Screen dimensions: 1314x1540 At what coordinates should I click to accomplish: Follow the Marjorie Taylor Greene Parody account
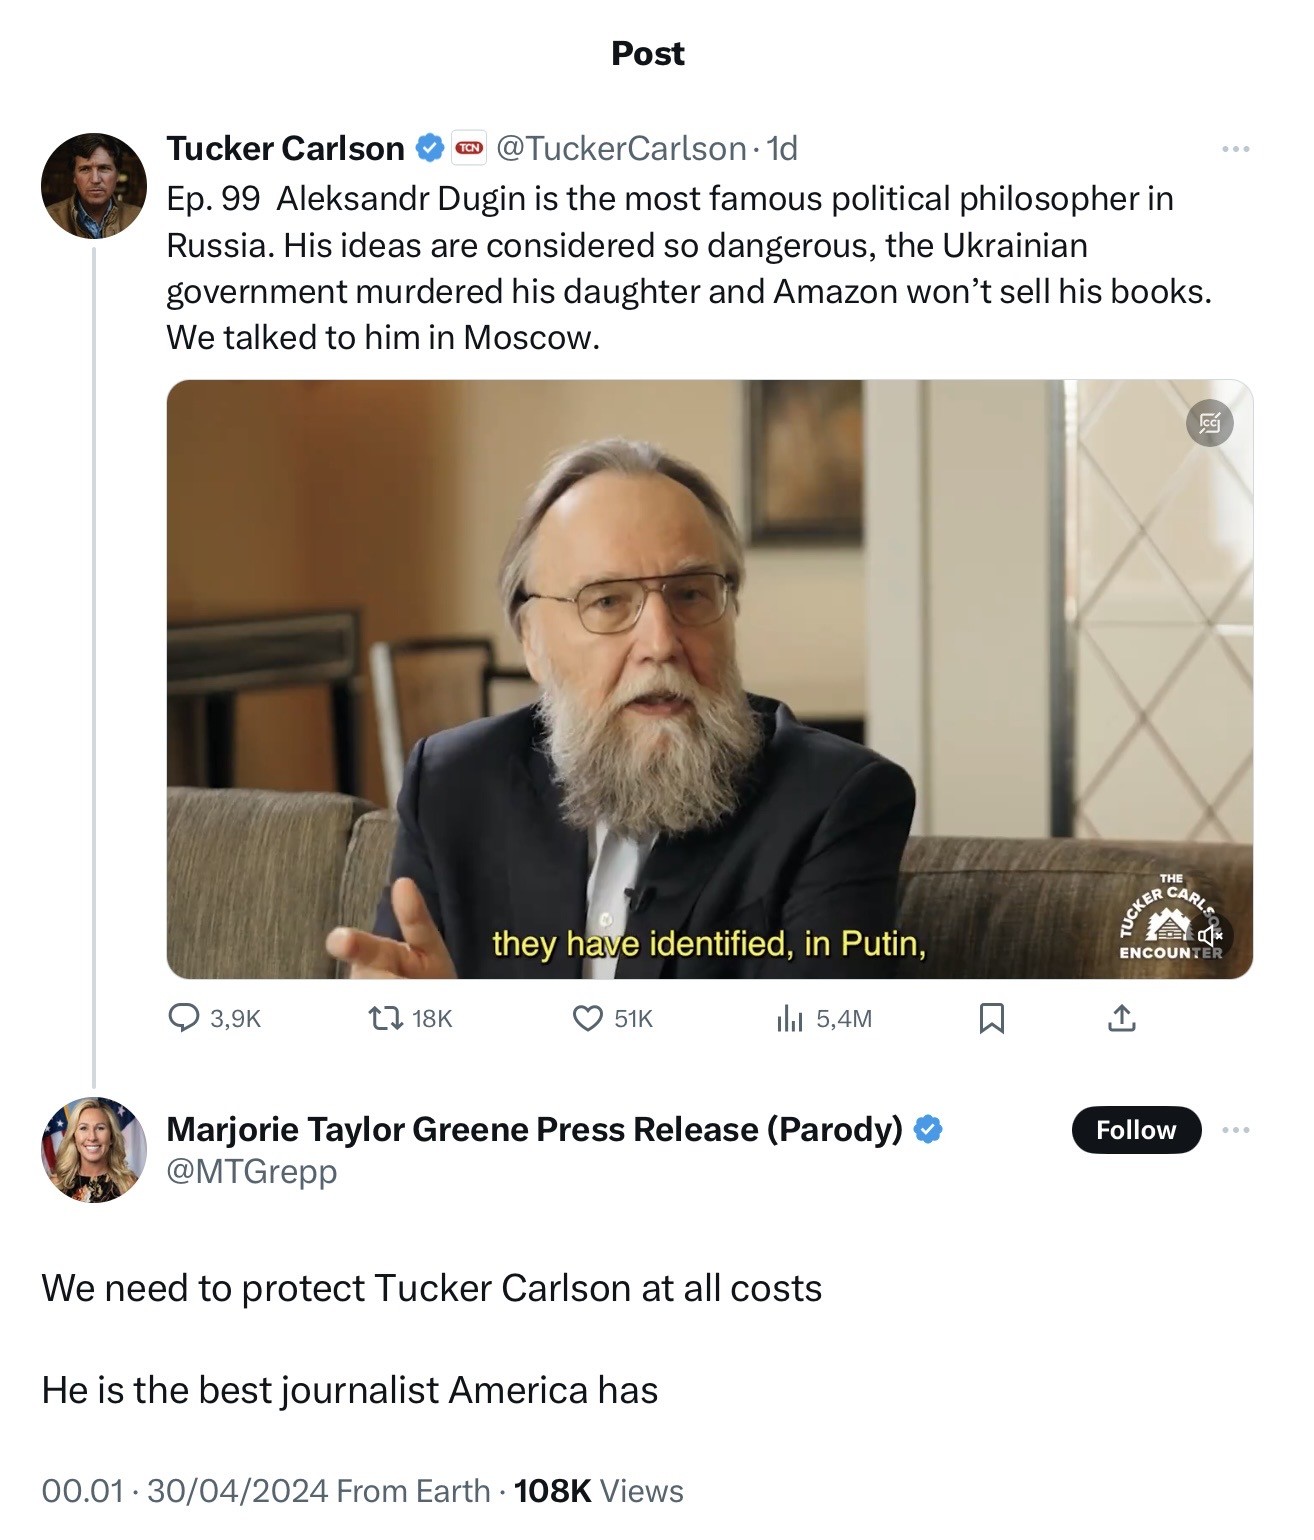(x=1135, y=1130)
